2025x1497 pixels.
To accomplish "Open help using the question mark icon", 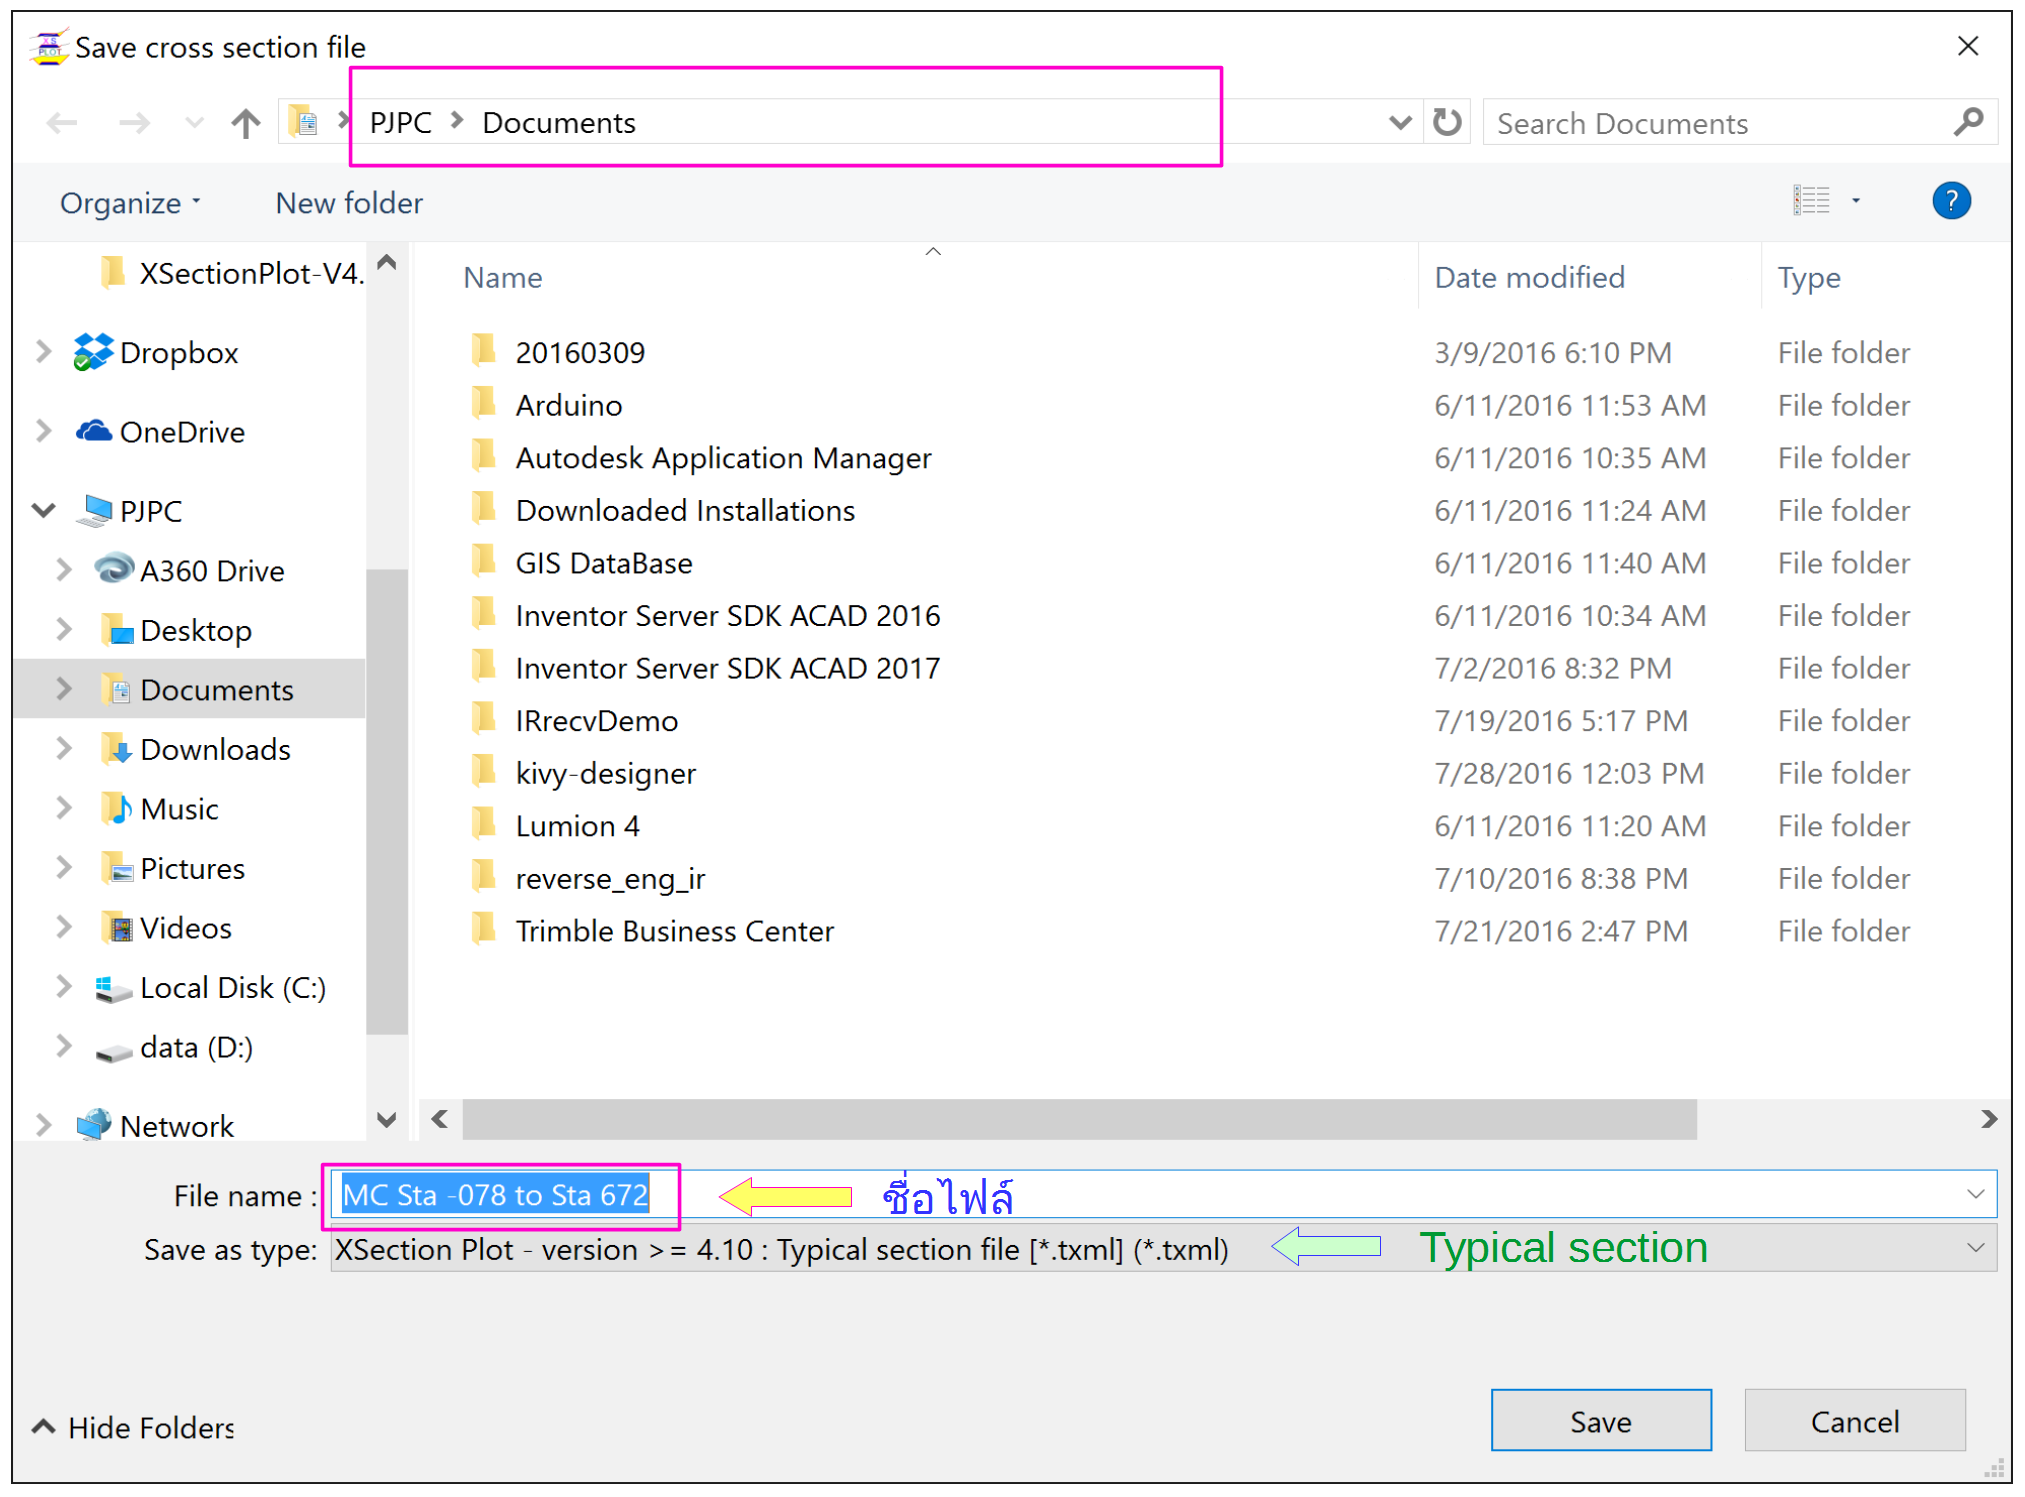I will (1951, 201).
